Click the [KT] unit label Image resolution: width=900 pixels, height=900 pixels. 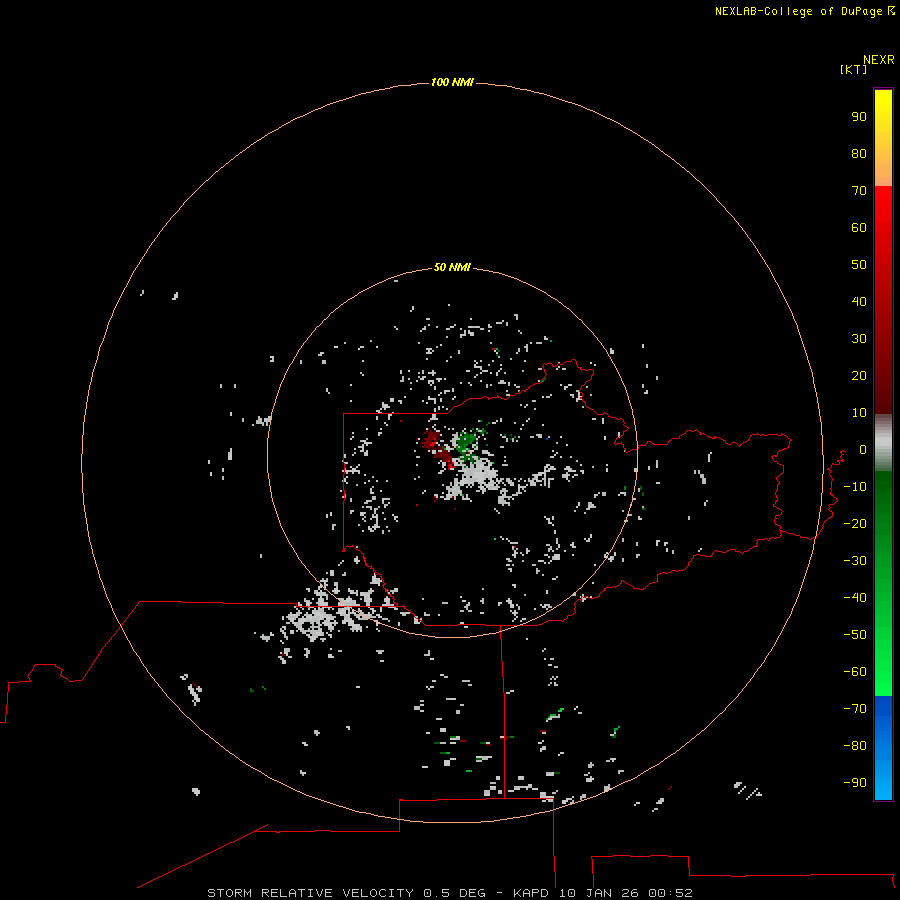854,69
